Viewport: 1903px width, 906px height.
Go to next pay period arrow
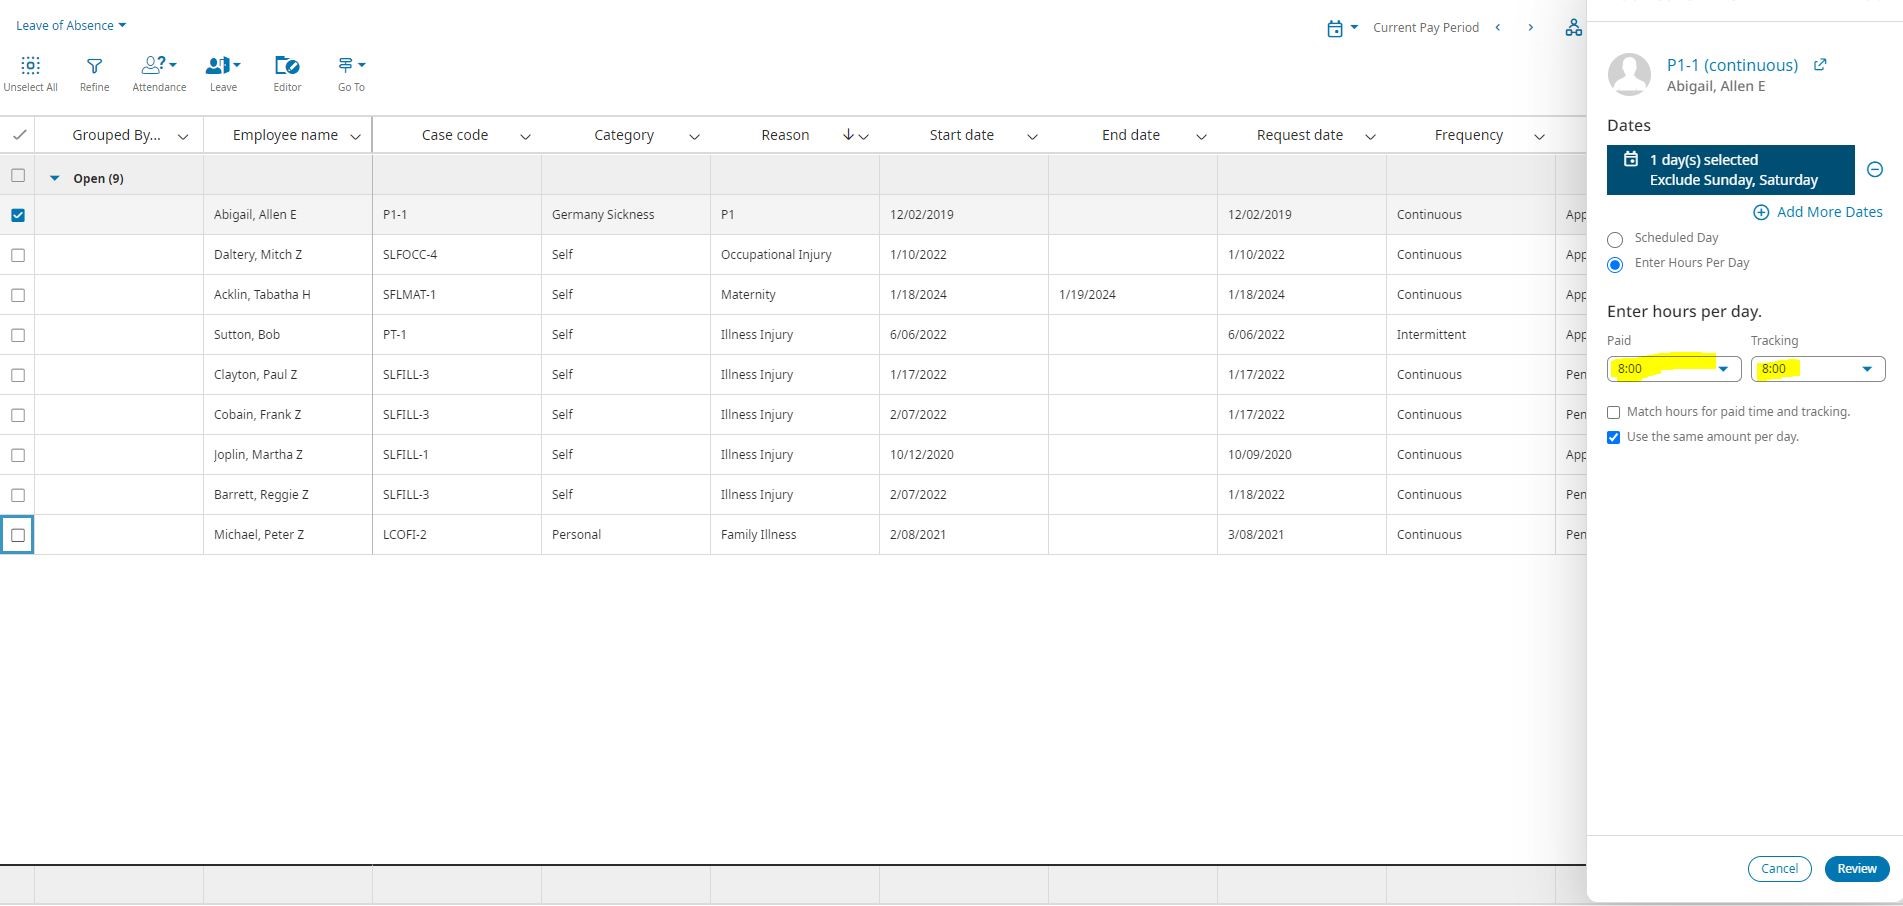point(1530,28)
